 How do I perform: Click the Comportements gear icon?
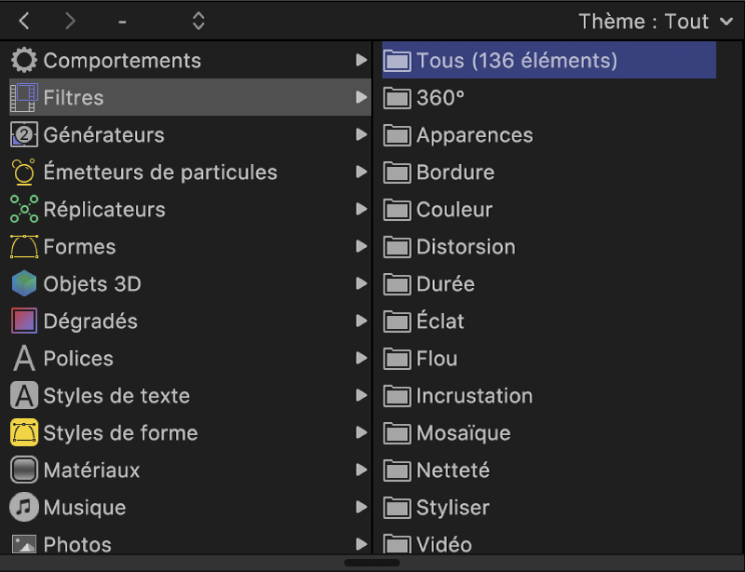[24, 60]
